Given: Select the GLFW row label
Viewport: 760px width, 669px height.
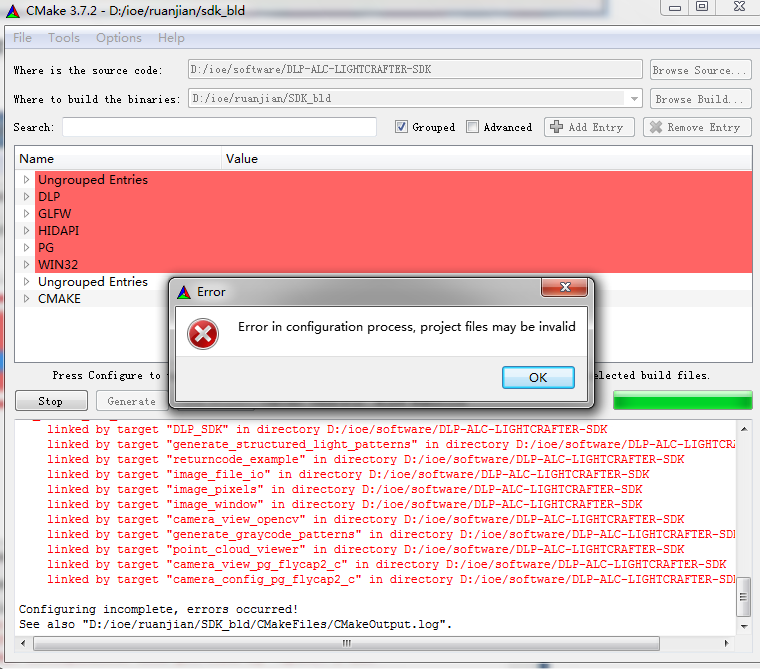Looking at the screenshot, I should pyautogui.click(x=54, y=213).
